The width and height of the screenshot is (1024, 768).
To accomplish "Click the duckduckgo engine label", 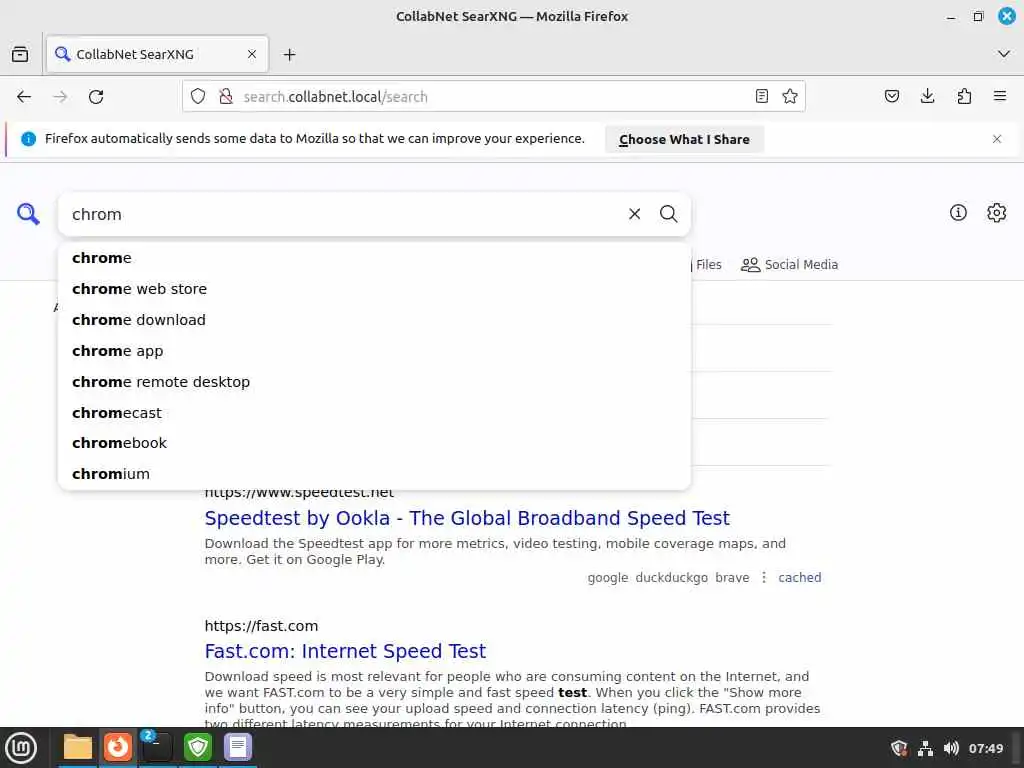I will (671, 577).
